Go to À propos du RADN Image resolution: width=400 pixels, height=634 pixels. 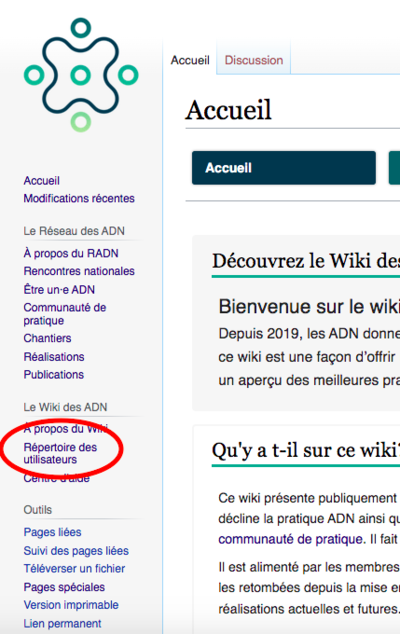71,254
